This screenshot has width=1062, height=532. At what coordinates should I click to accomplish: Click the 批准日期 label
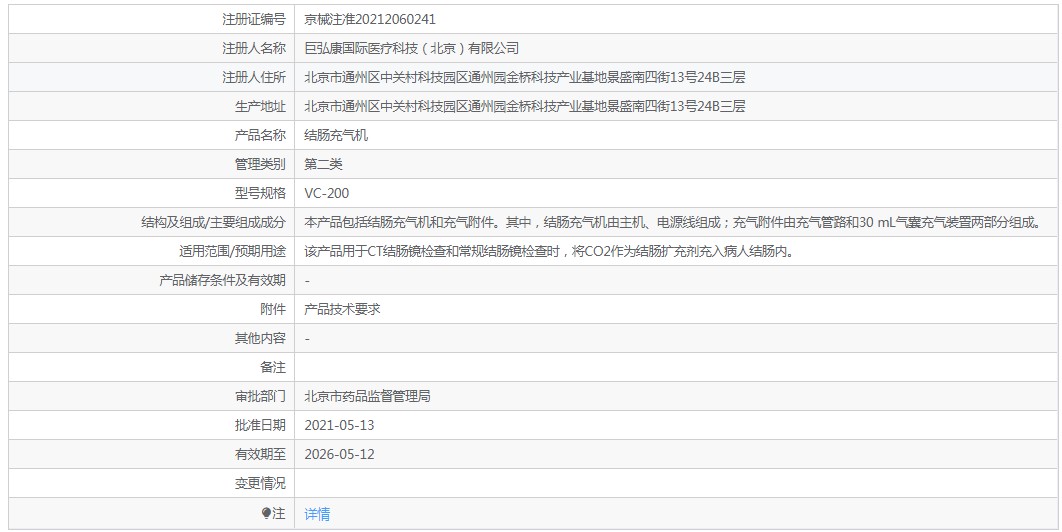[260, 426]
